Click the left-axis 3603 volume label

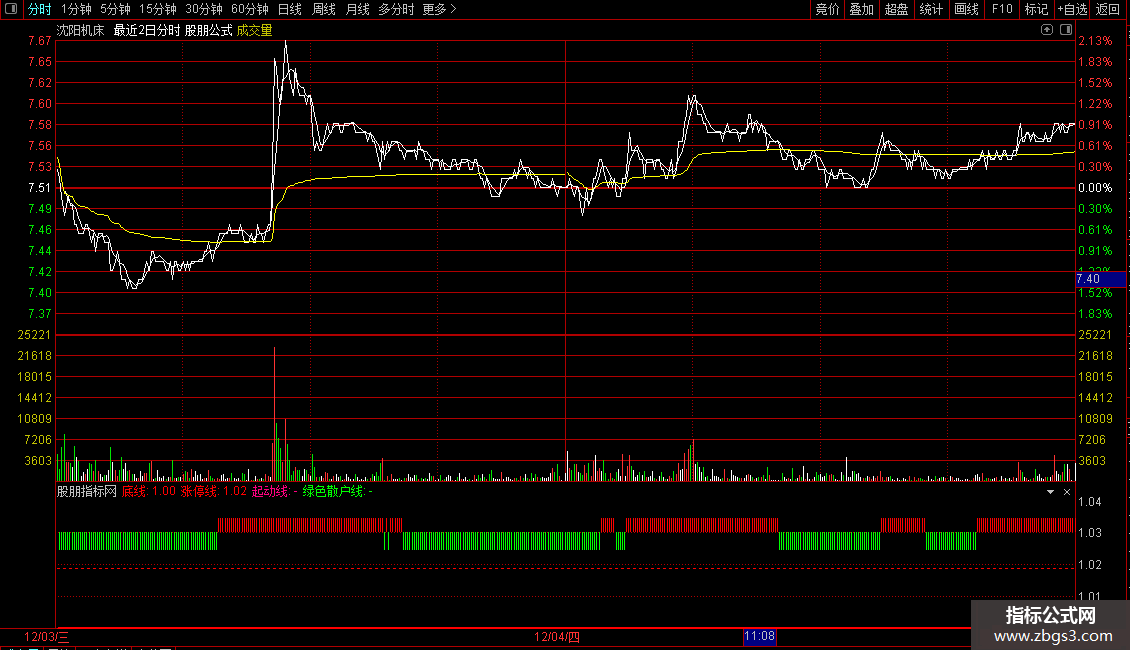pyautogui.click(x=38, y=461)
